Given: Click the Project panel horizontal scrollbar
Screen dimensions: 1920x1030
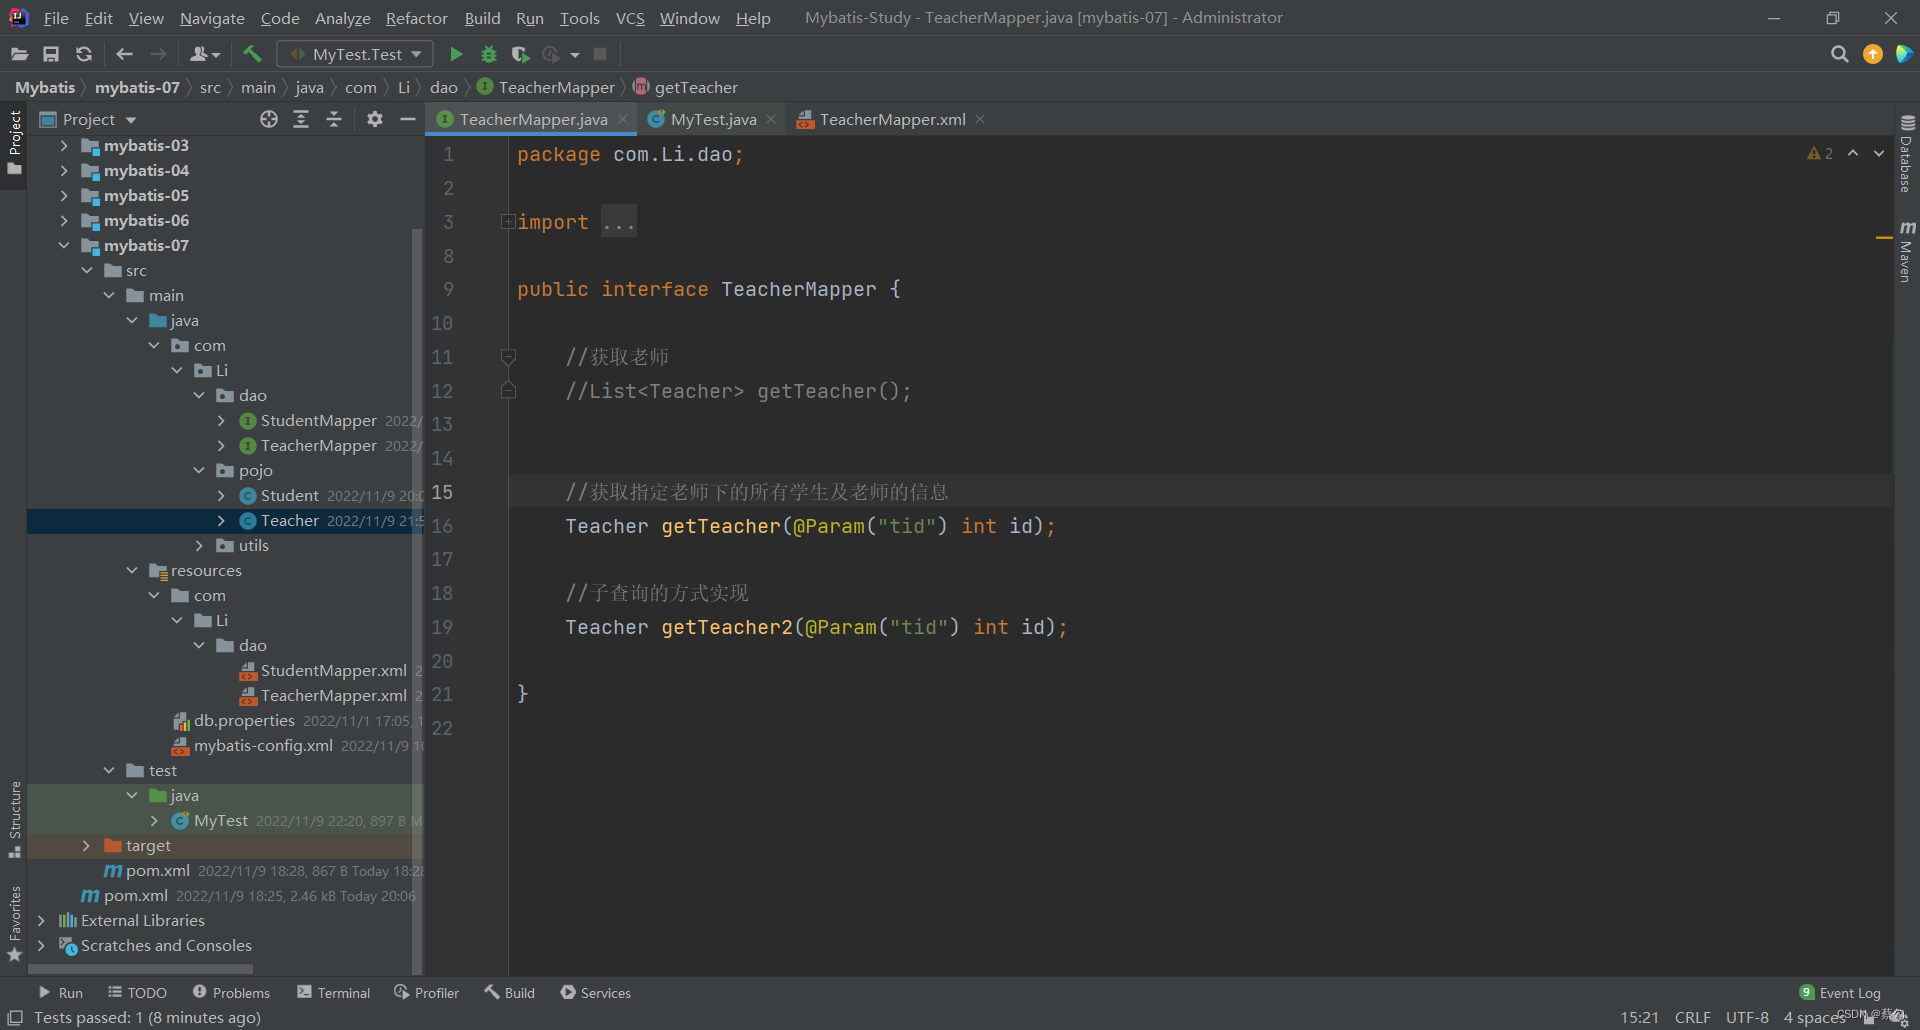Looking at the screenshot, I should click(140, 969).
